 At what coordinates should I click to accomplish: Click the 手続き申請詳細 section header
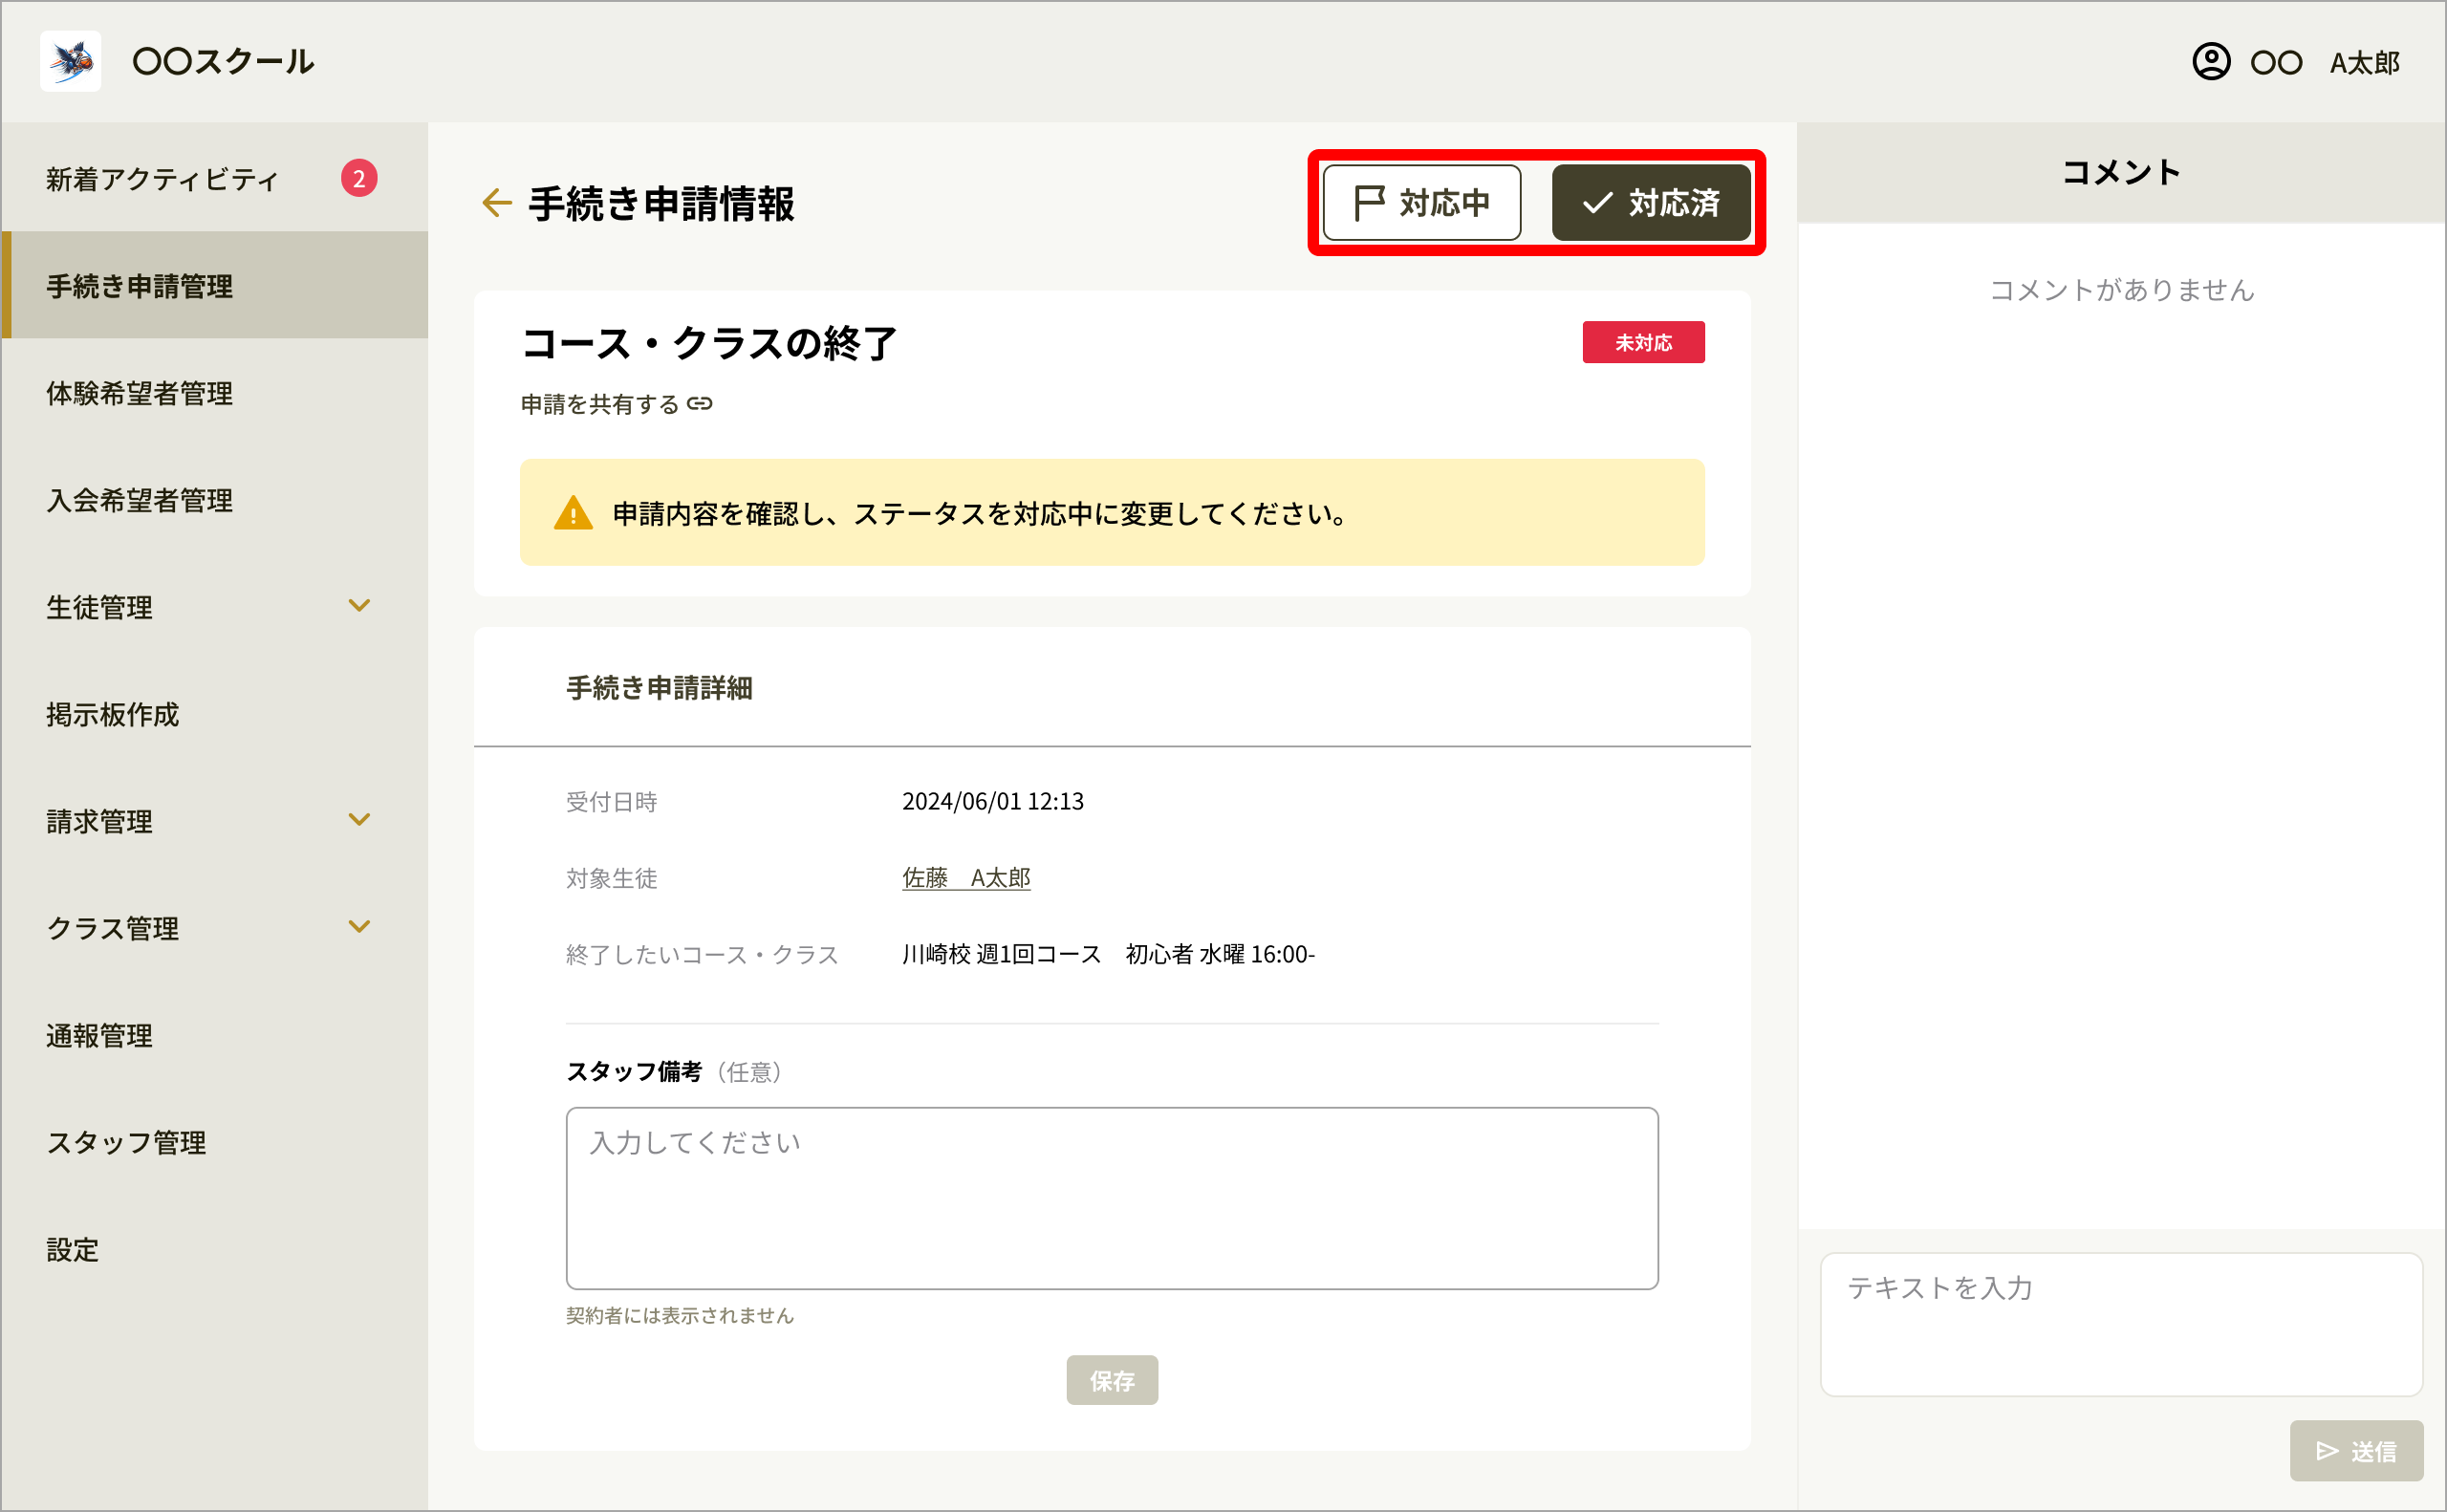(659, 687)
